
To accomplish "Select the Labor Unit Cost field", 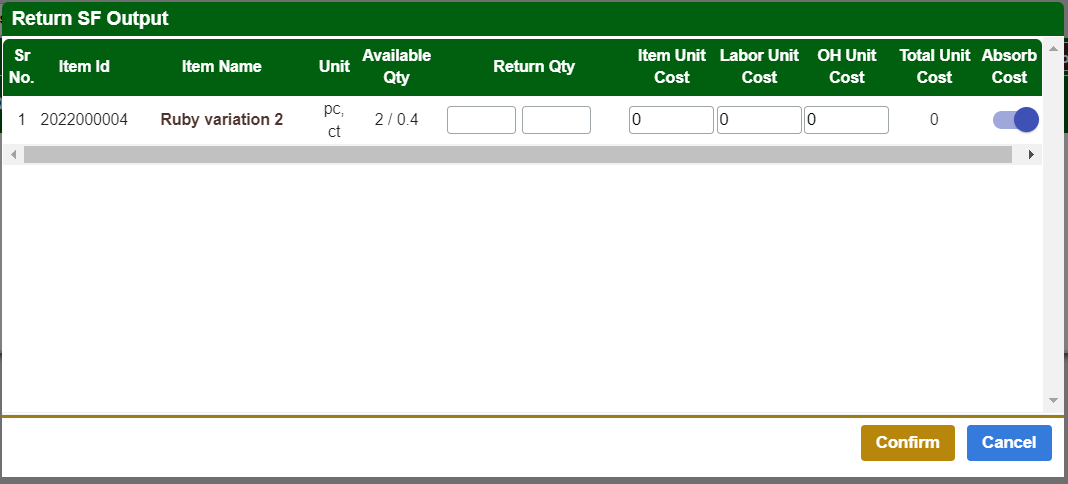I will click(759, 120).
